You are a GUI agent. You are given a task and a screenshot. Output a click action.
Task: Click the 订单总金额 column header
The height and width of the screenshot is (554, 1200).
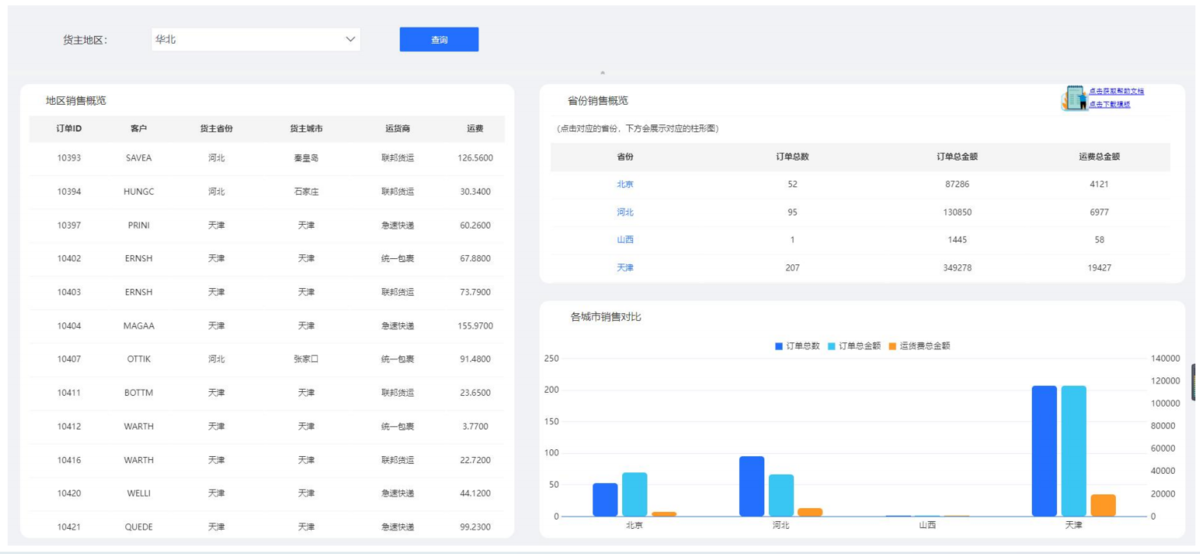[x=957, y=157]
